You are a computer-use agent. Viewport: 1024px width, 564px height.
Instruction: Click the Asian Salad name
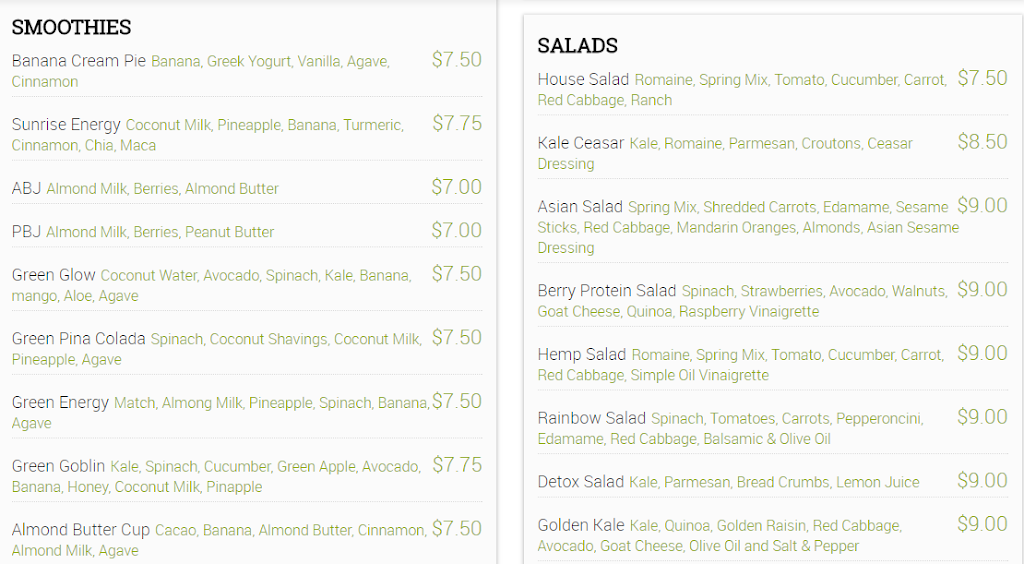[580, 207]
